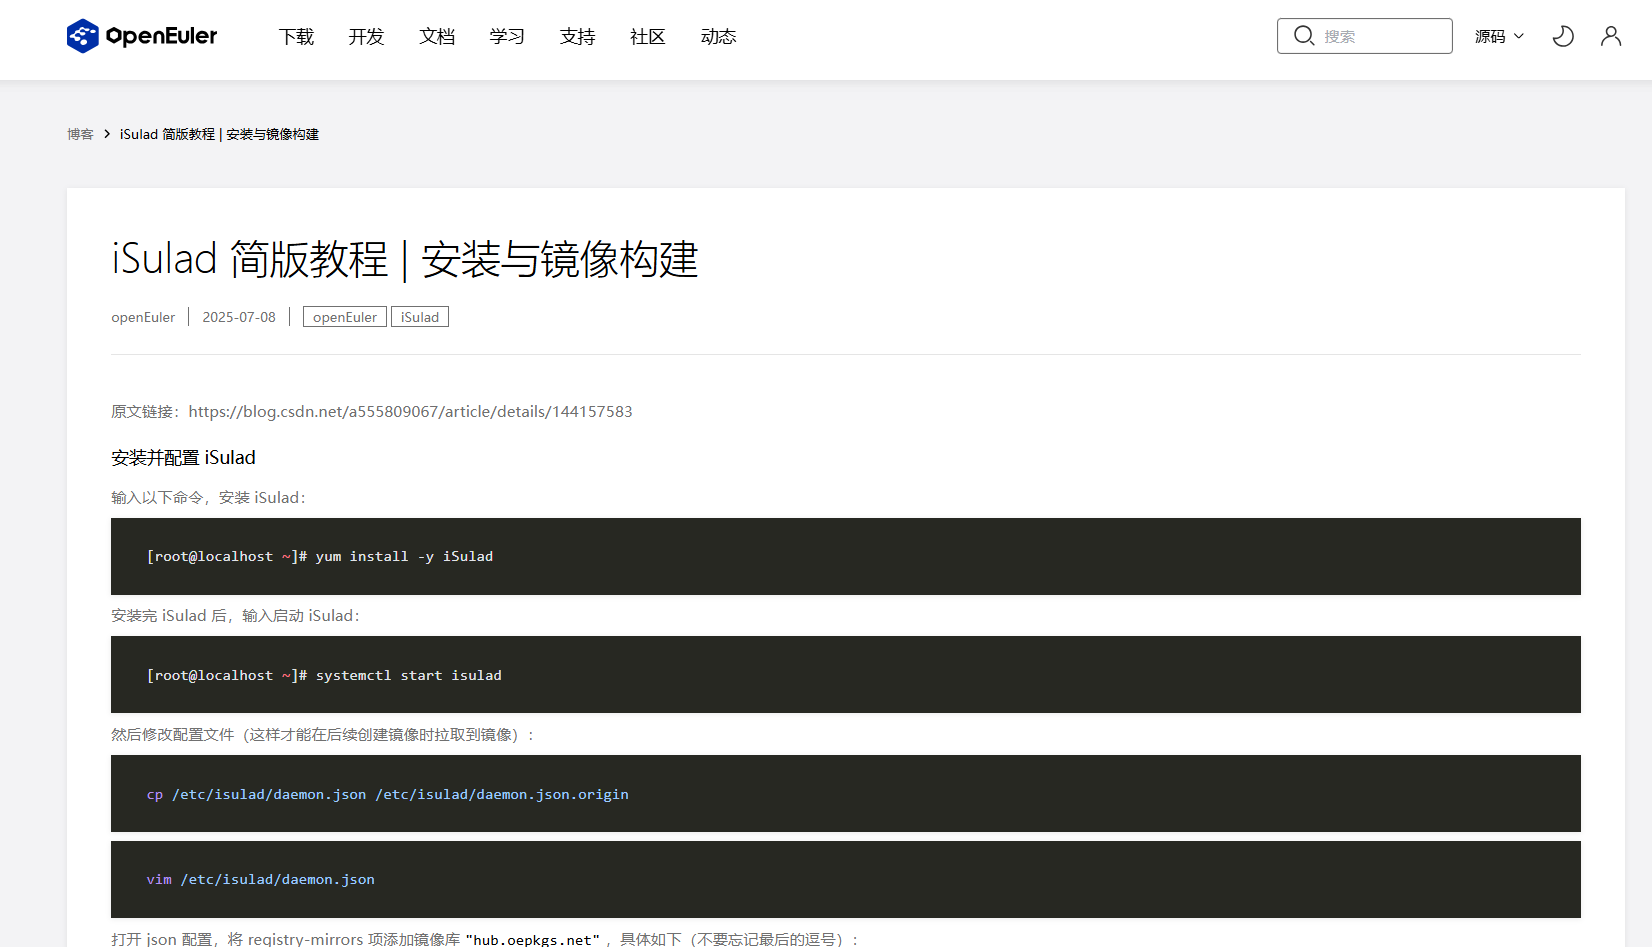This screenshot has width=1652, height=947.
Task: Go to 博客 breadcrumb link
Action: (80, 134)
